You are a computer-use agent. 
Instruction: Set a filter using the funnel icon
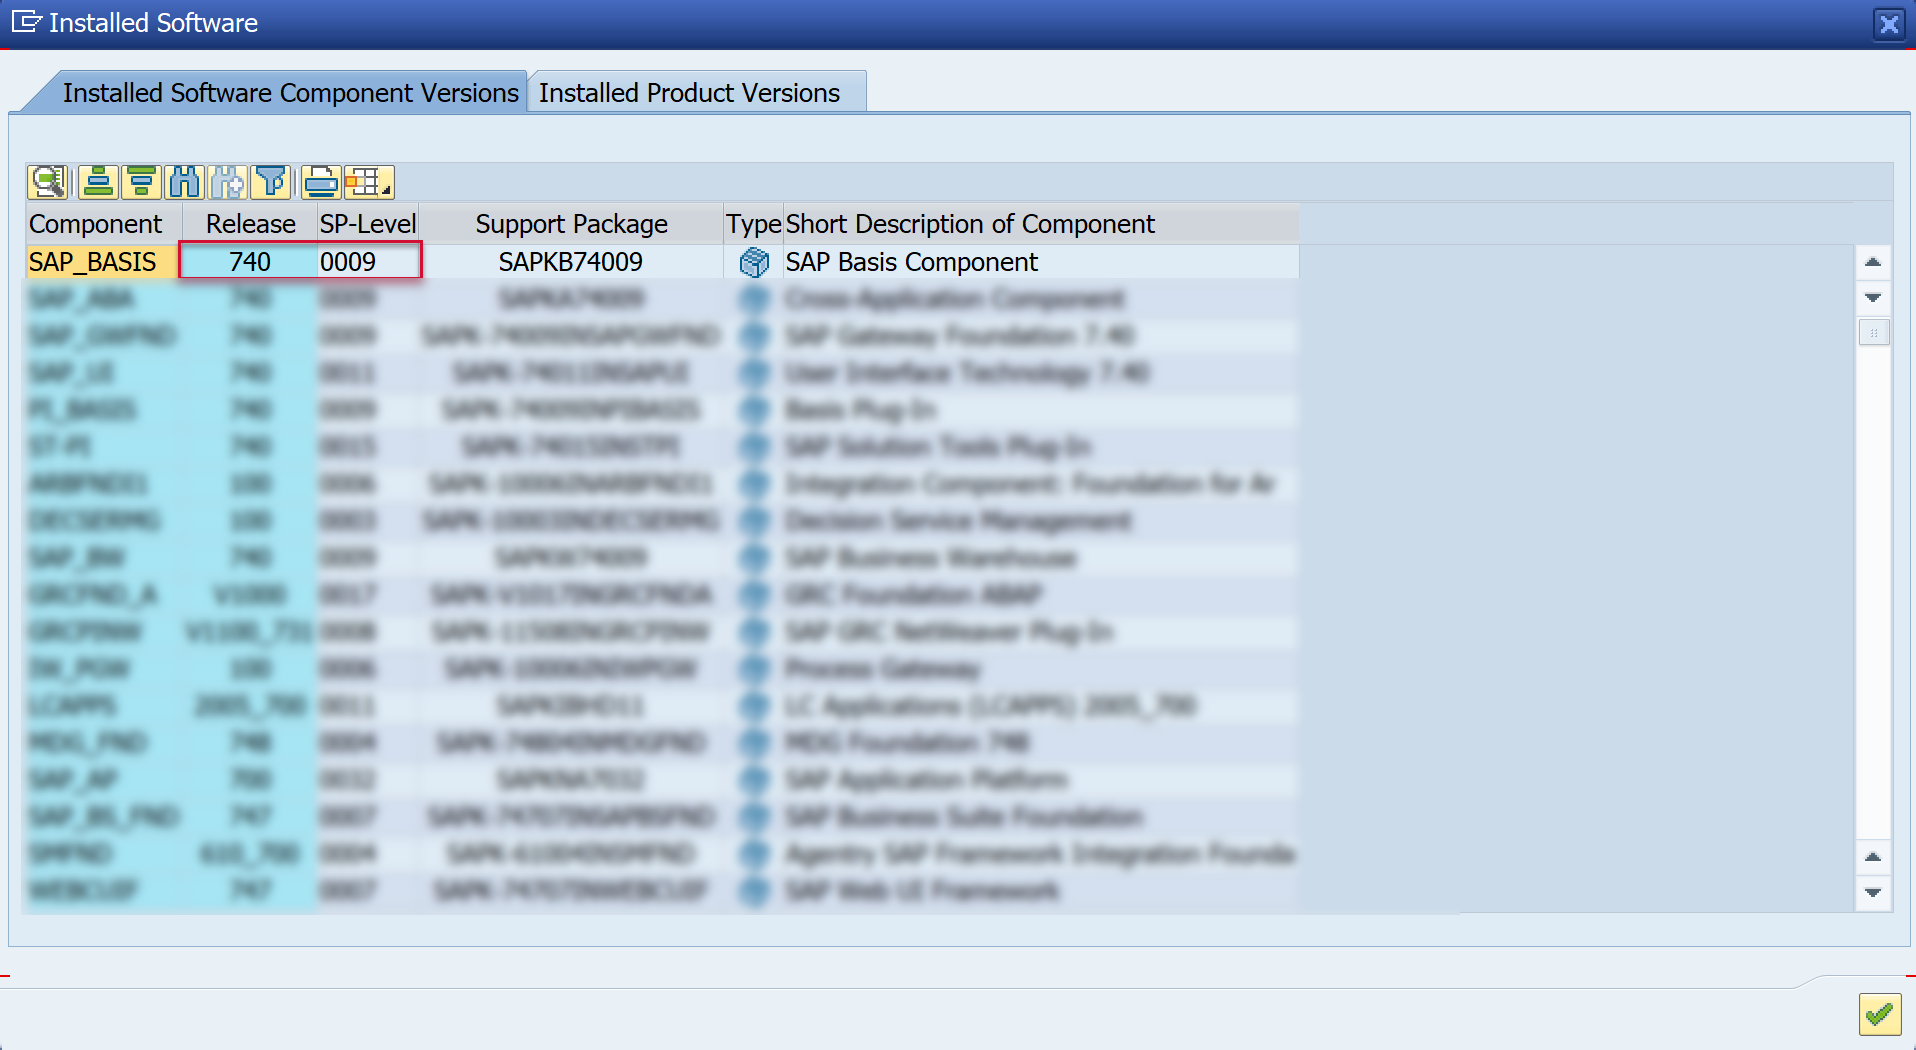[x=270, y=182]
